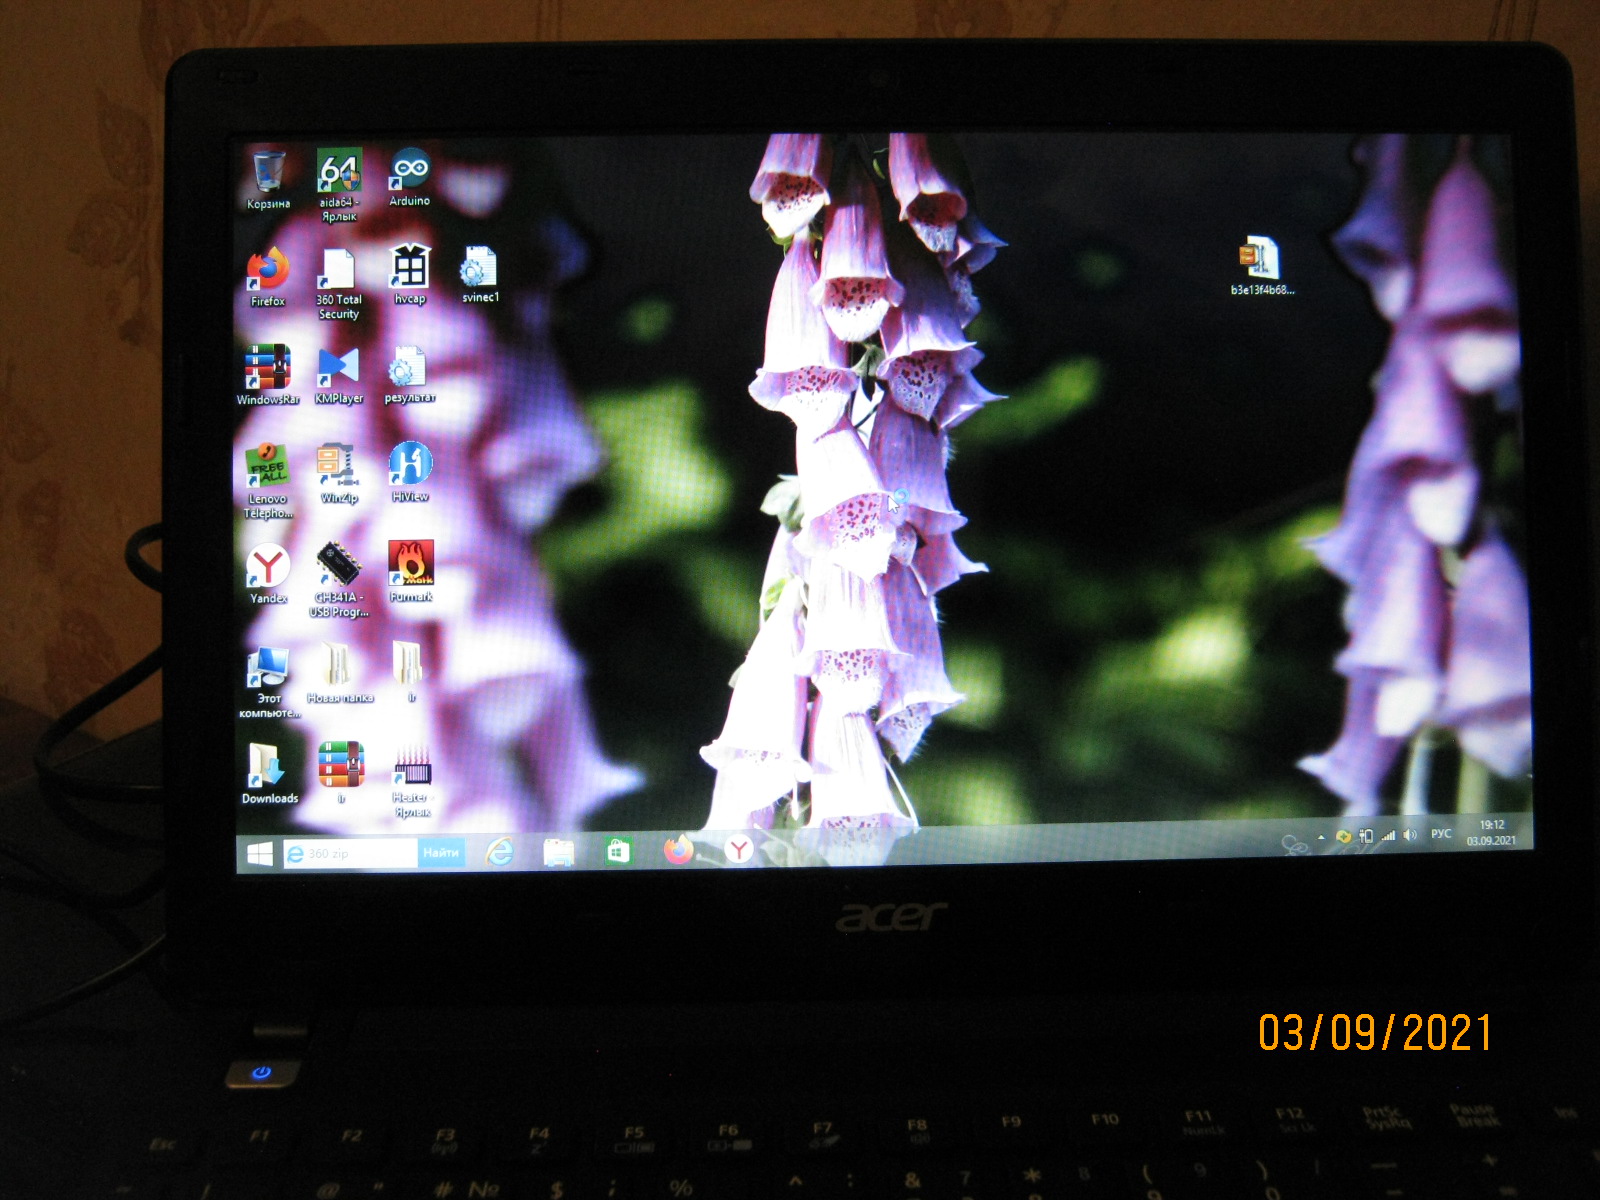Select the hvcap desktop icon
Image resolution: width=1600 pixels, height=1200 pixels.
coord(410,269)
